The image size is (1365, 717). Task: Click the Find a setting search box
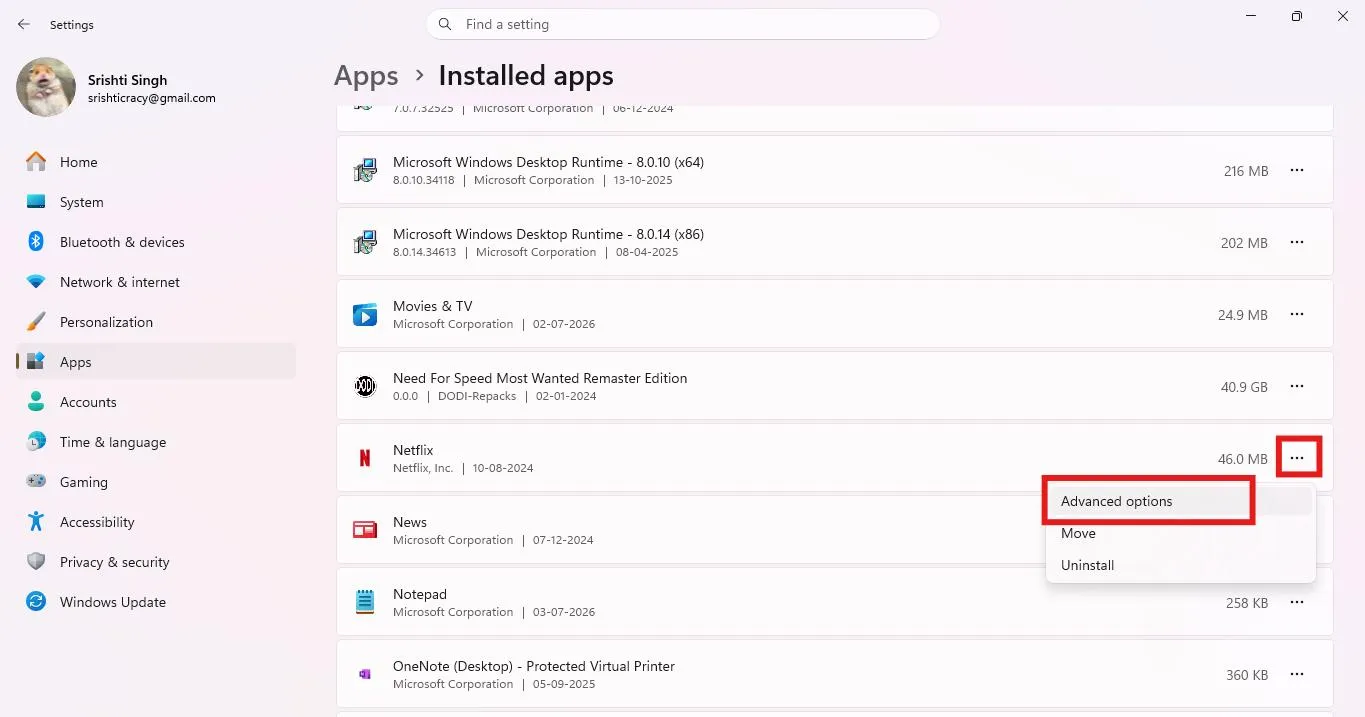point(683,24)
